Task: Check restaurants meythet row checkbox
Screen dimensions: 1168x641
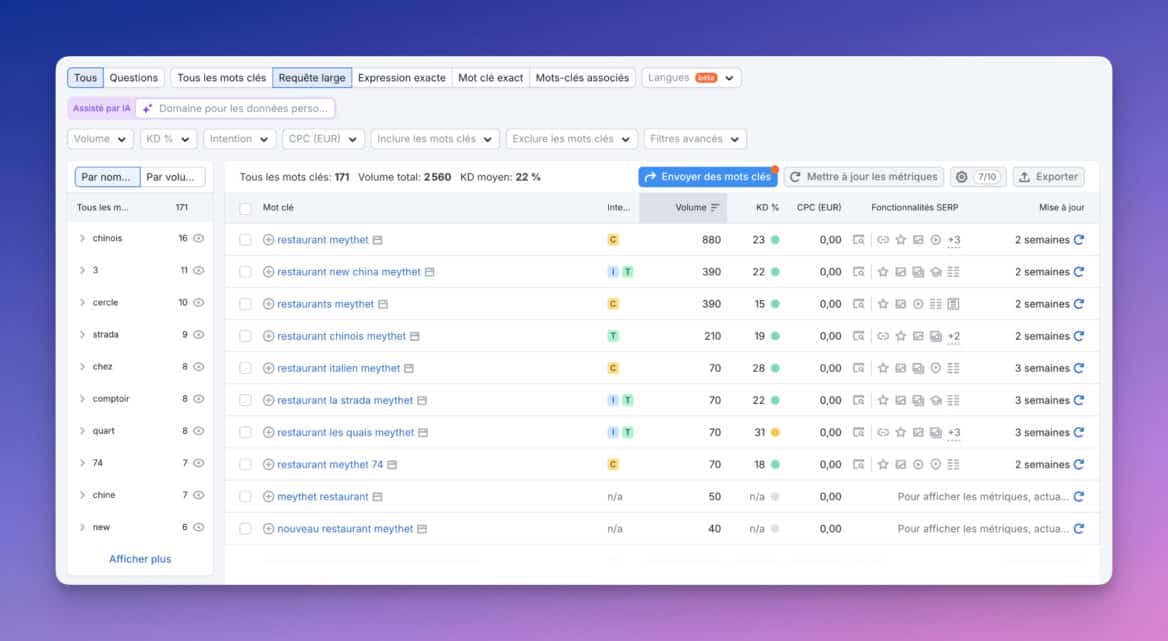Action: [245, 304]
